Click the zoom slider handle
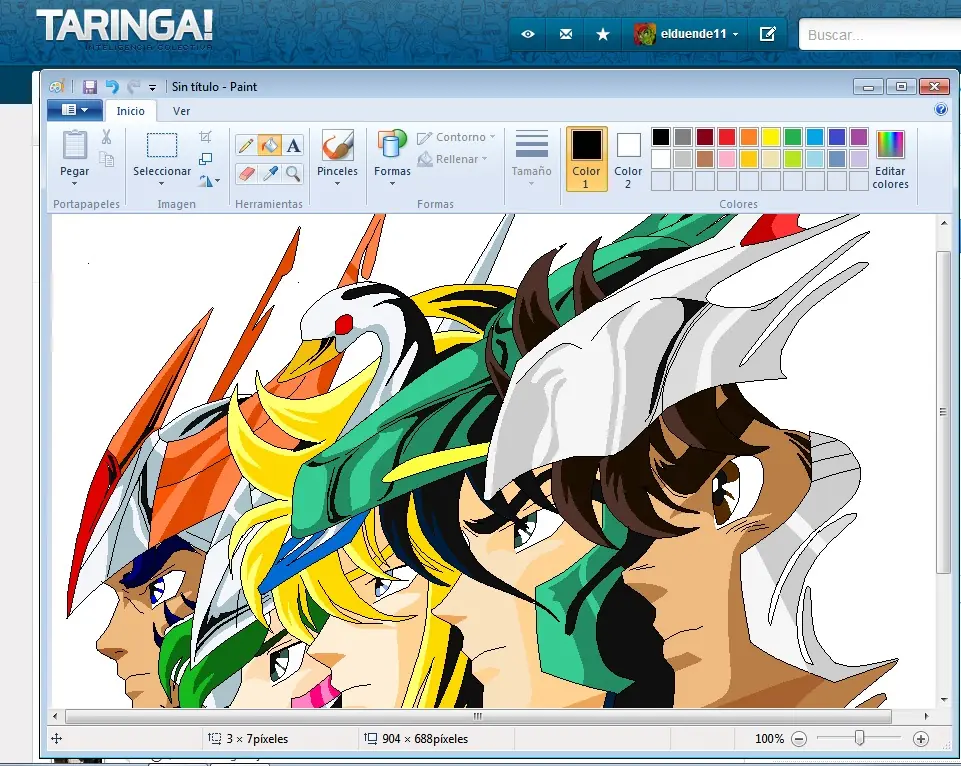961x766 pixels. click(x=859, y=738)
